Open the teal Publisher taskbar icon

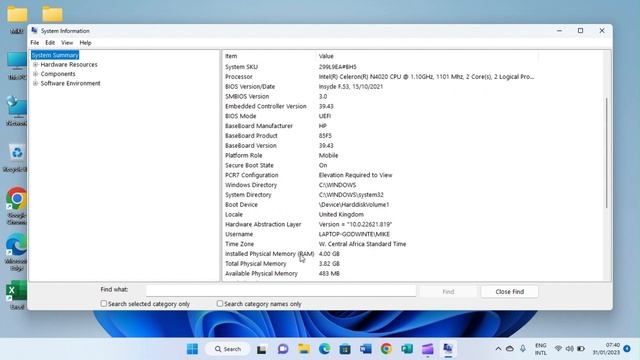(407, 349)
